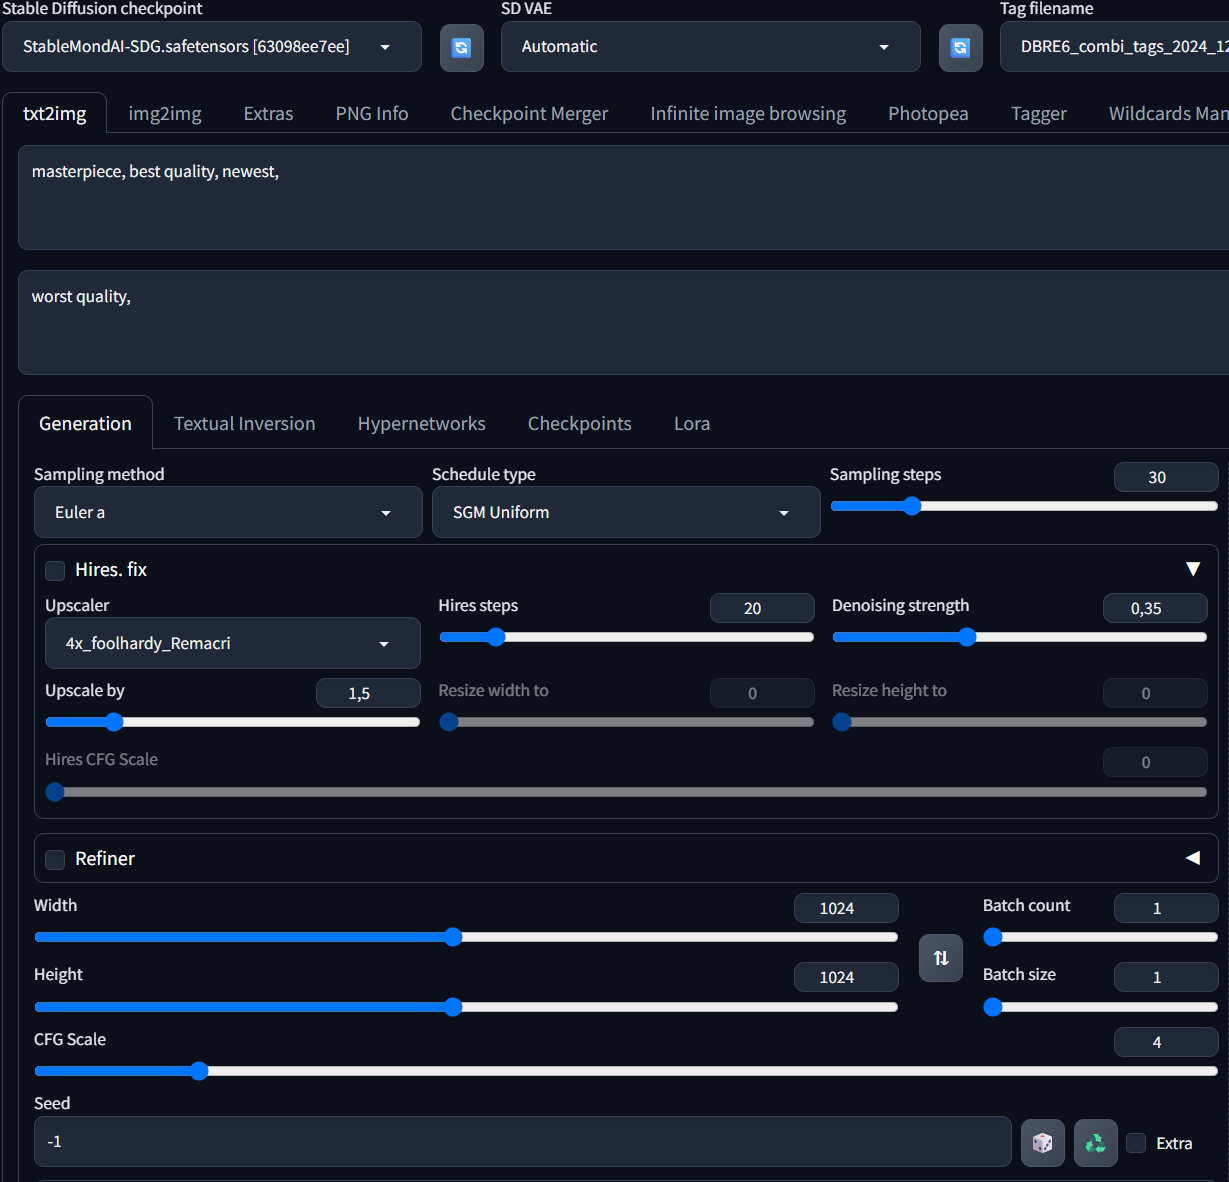The width and height of the screenshot is (1229, 1182).
Task: Click the positive prompt text area
Action: pyautogui.click(x=624, y=197)
